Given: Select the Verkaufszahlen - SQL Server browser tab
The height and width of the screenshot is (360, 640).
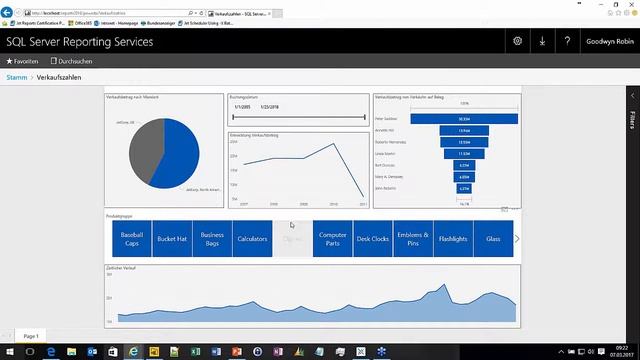Looking at the screenshot, I should click(x=239, y=13).
